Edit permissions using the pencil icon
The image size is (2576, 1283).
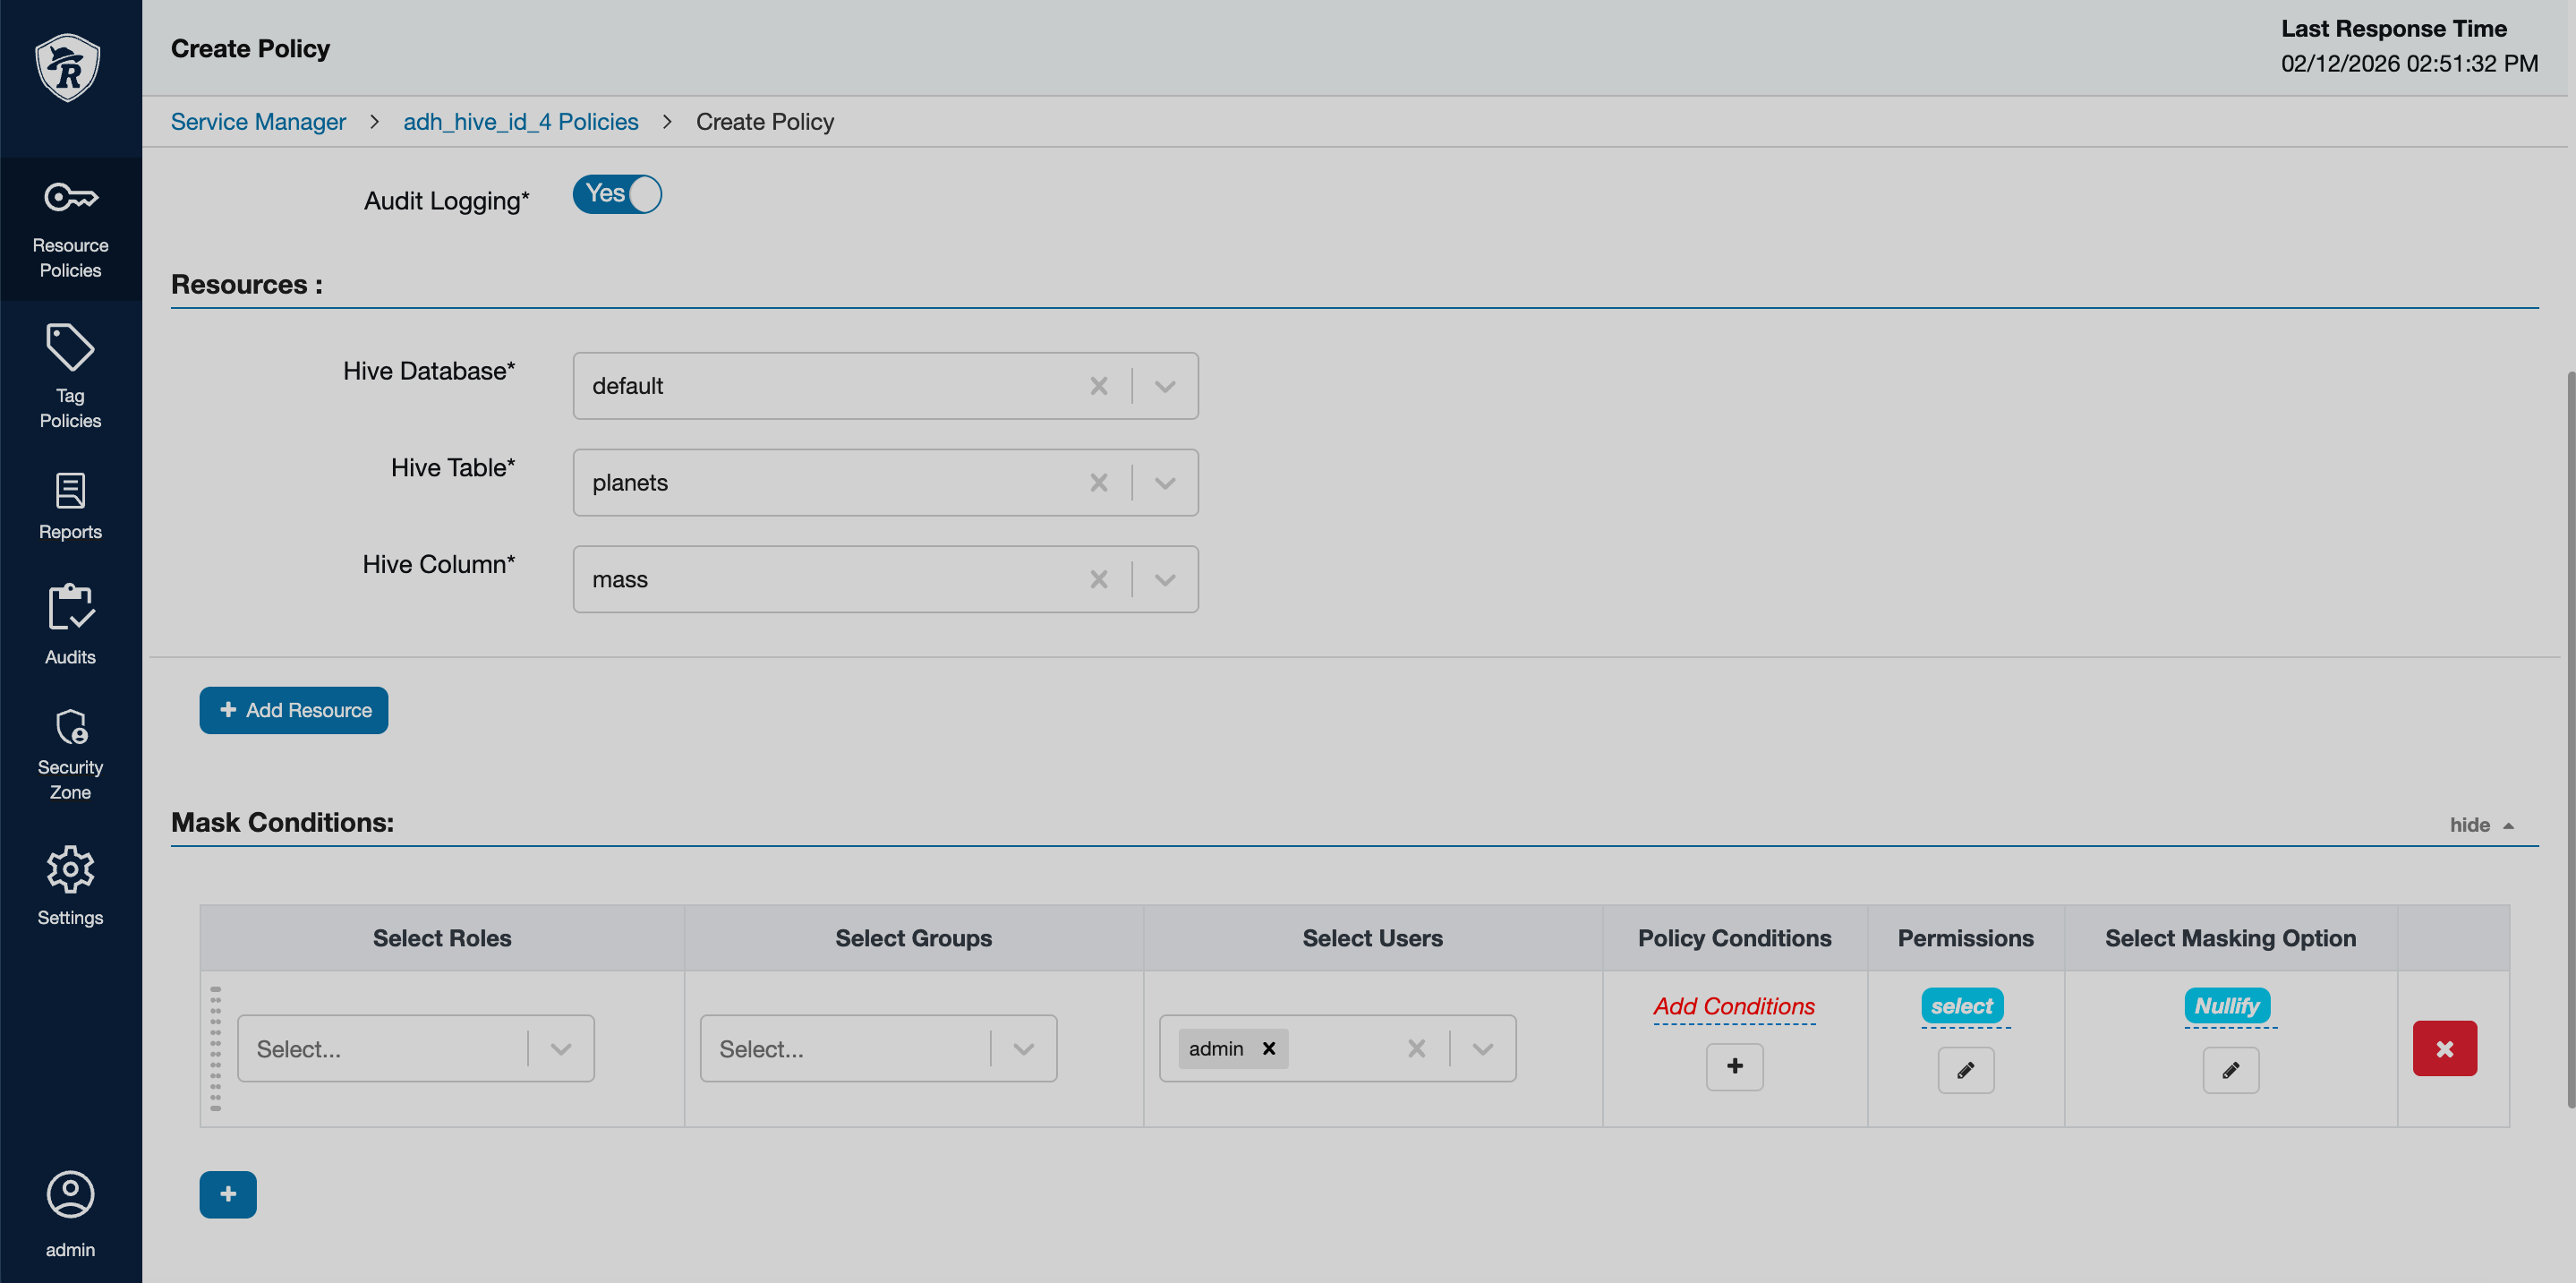1964,1070
